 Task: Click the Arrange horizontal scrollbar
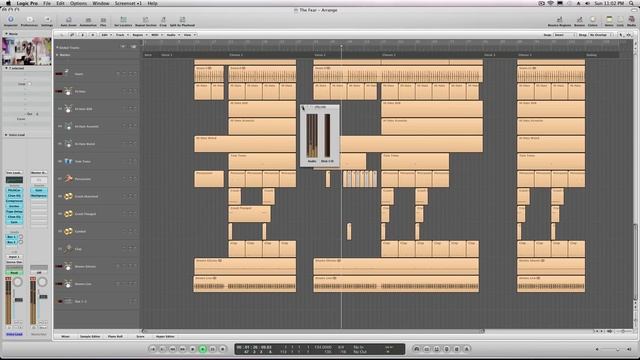[312, 331]
